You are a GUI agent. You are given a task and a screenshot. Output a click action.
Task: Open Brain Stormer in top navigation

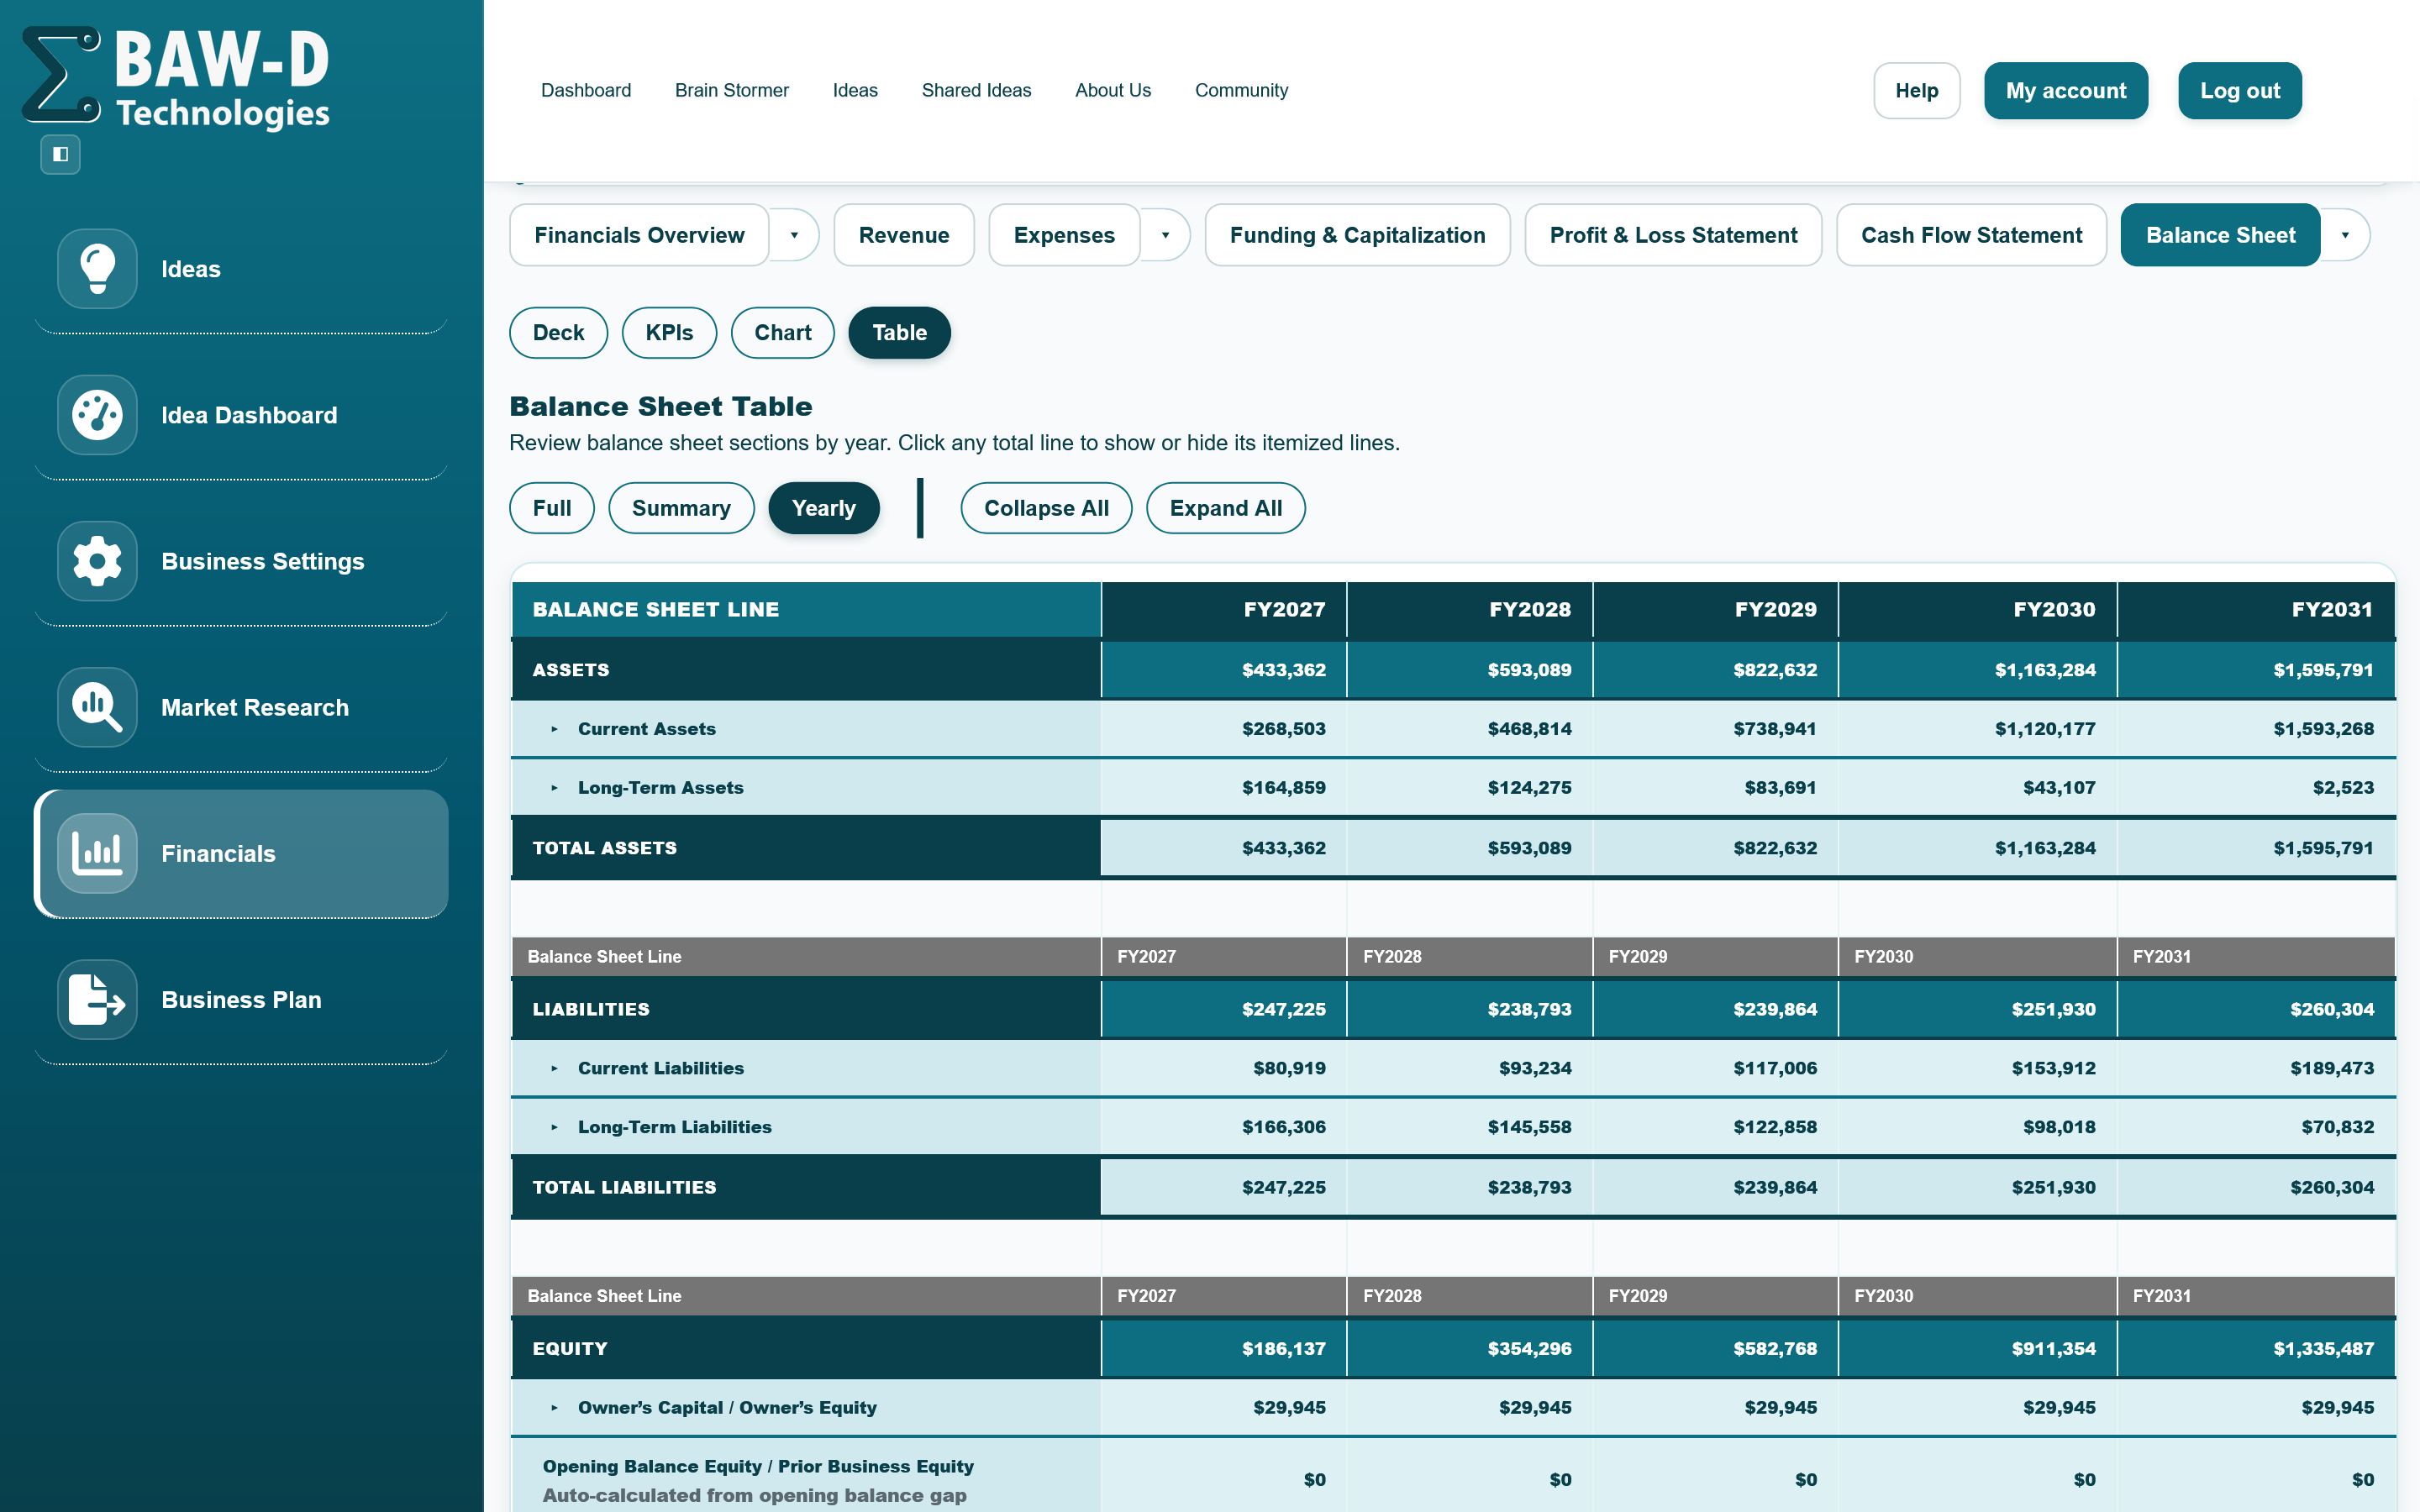(732, 90)
